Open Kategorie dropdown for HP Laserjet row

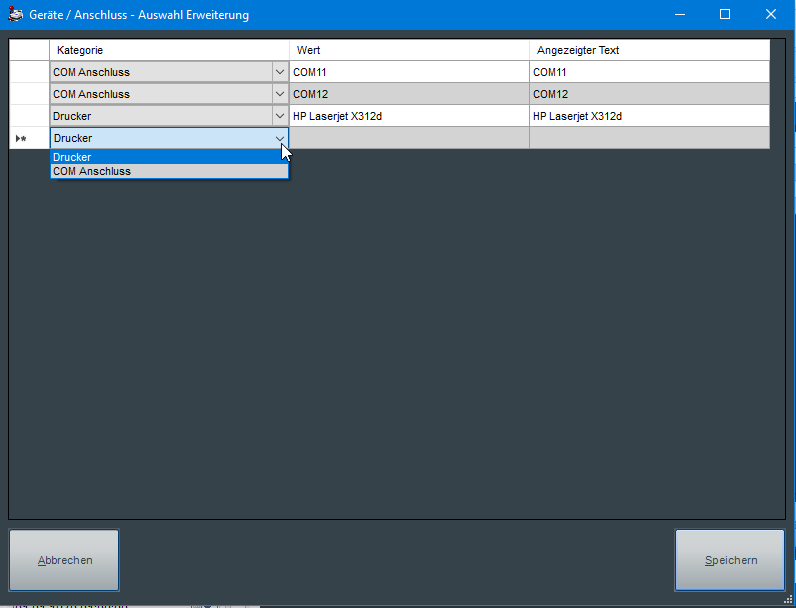coord(279,116)
